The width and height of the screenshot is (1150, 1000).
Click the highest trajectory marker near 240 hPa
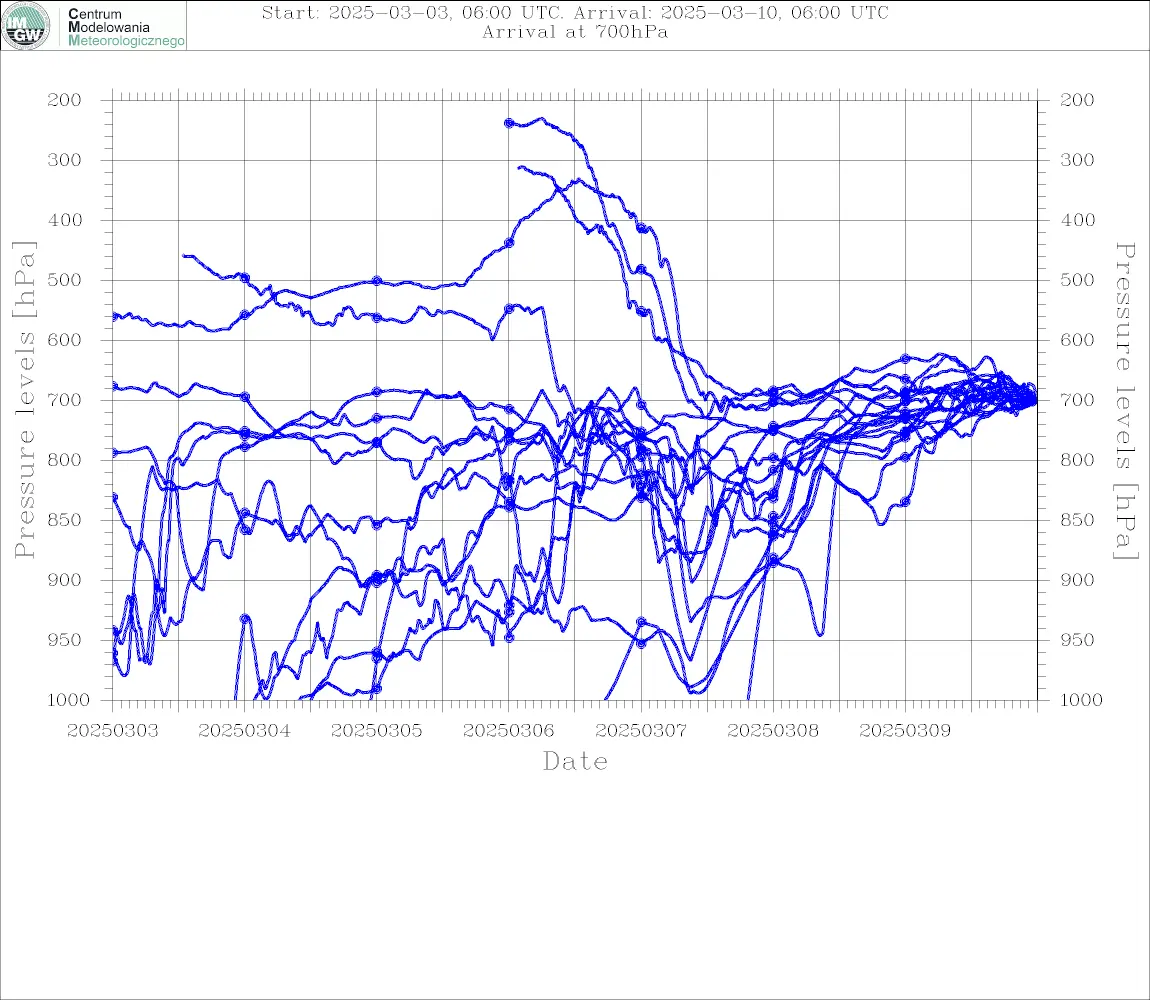[509, 123]
